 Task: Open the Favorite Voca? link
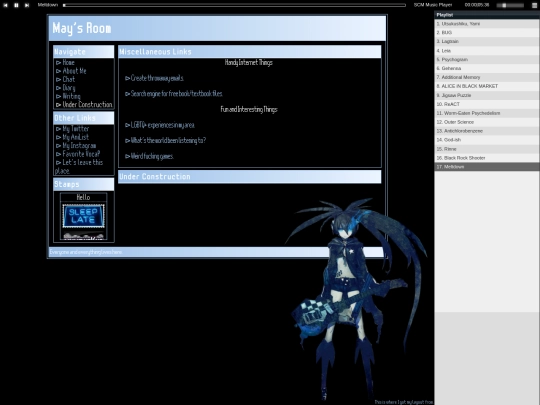81,154
